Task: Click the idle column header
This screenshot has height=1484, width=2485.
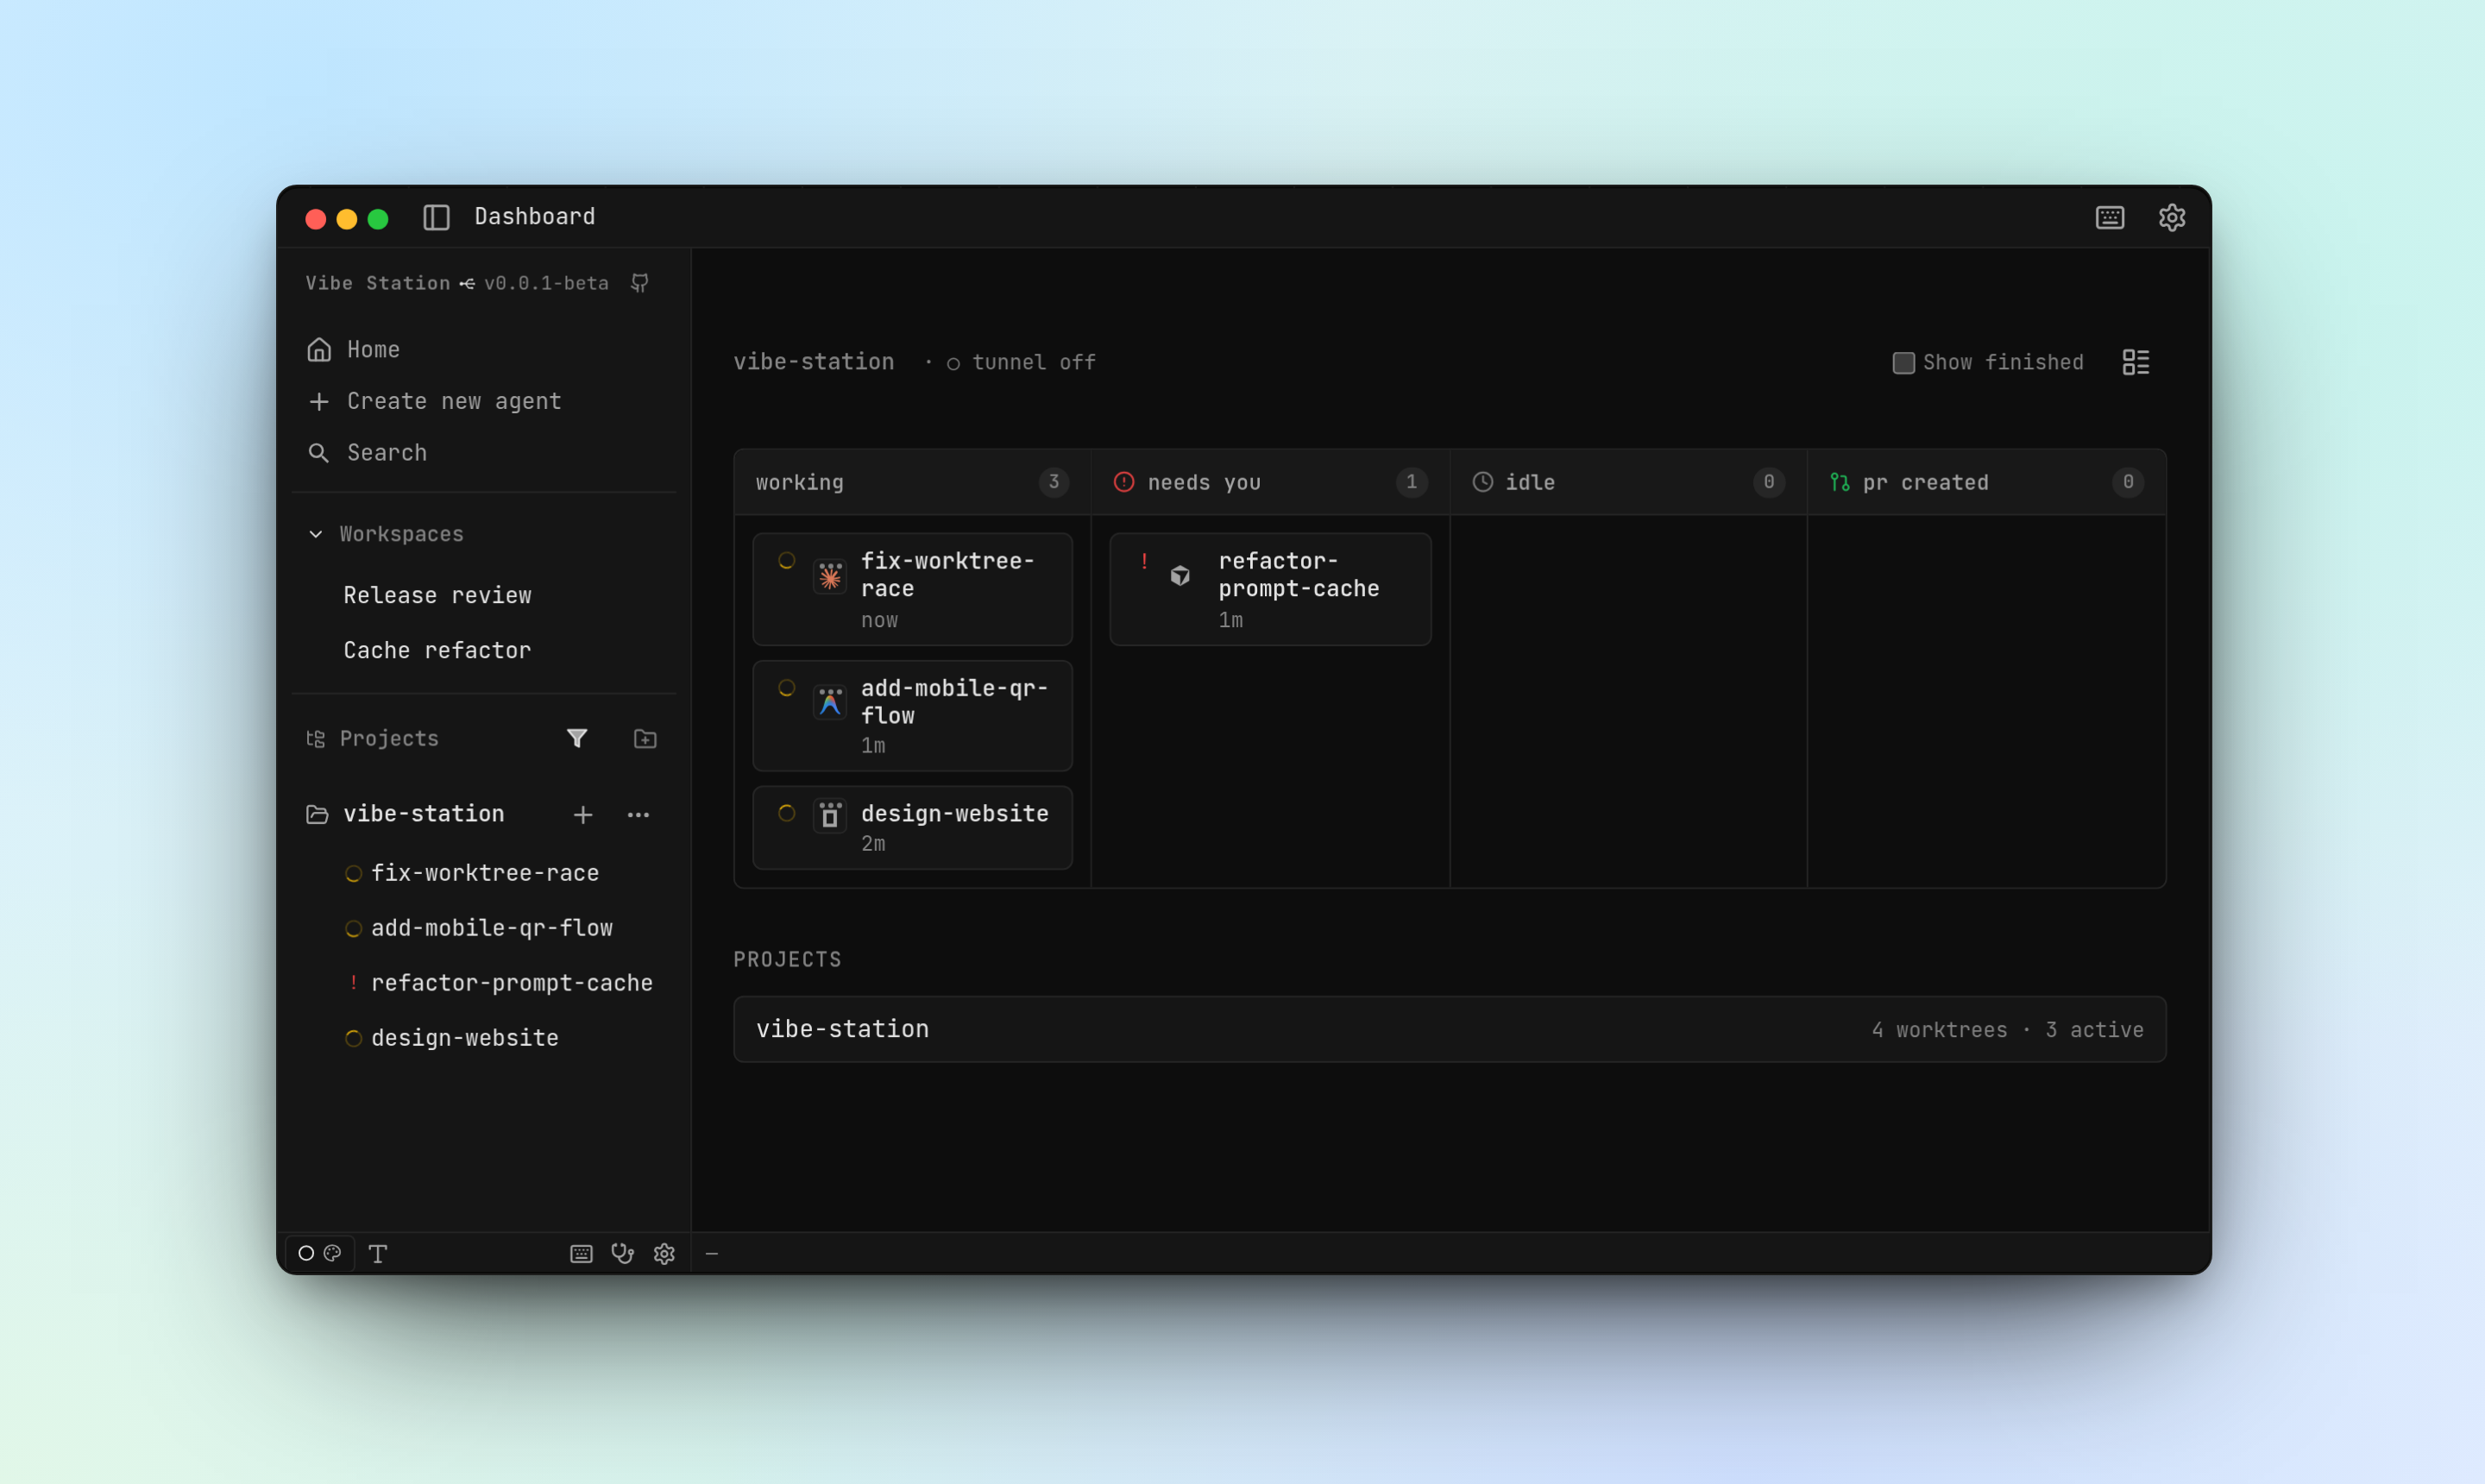Action: [x=1628, y=482]
